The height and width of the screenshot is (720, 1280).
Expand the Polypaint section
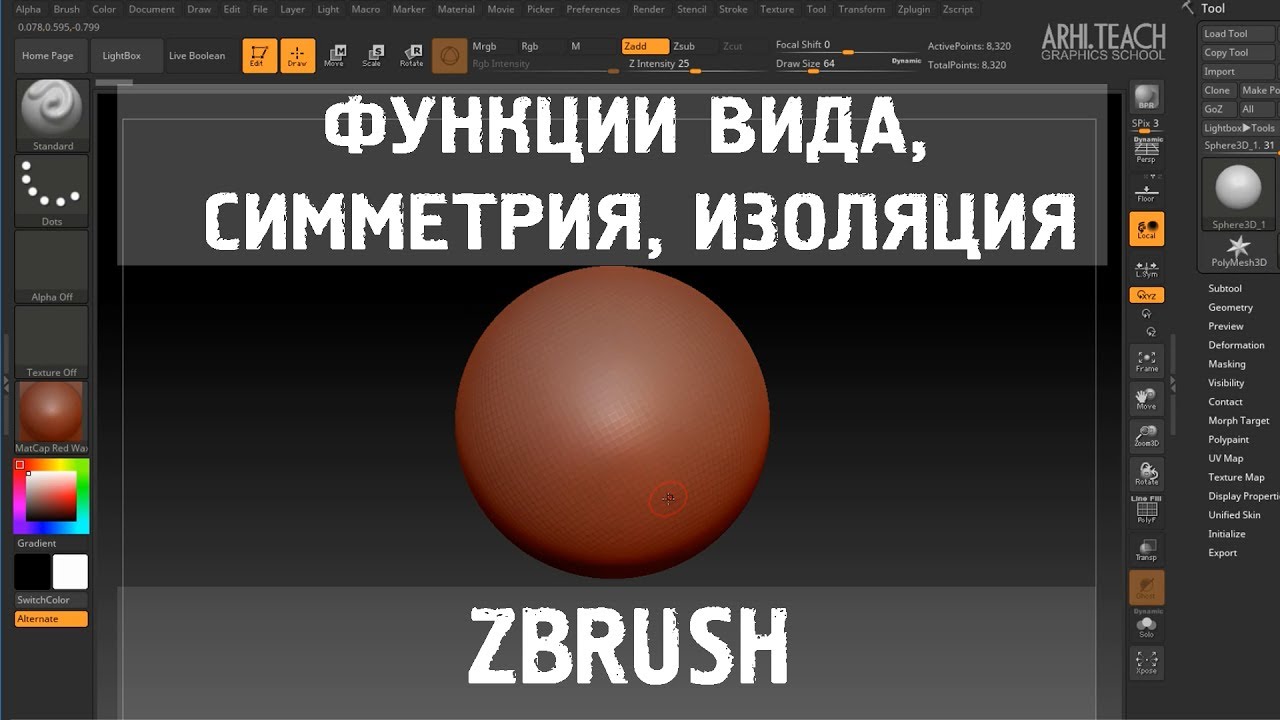[x=1228, y=440]
